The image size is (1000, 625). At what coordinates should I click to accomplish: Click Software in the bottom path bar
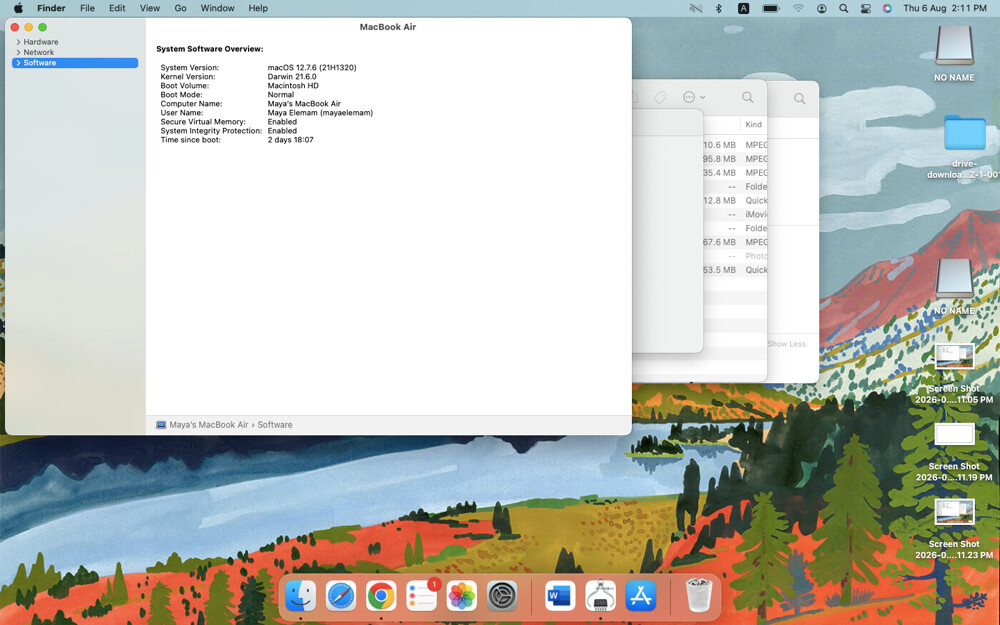point(275,425)
